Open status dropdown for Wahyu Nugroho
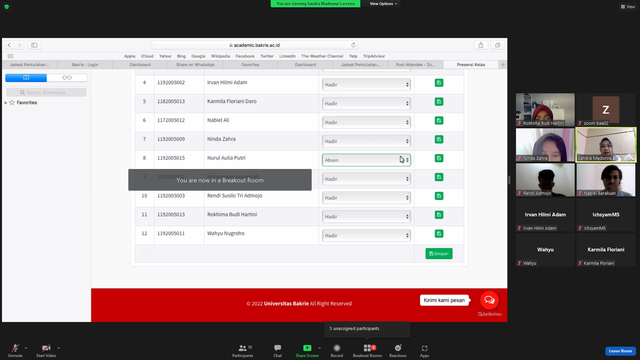The height and width of the screenshot is (360, 640). pyautogui.click(x=366, y=235)
